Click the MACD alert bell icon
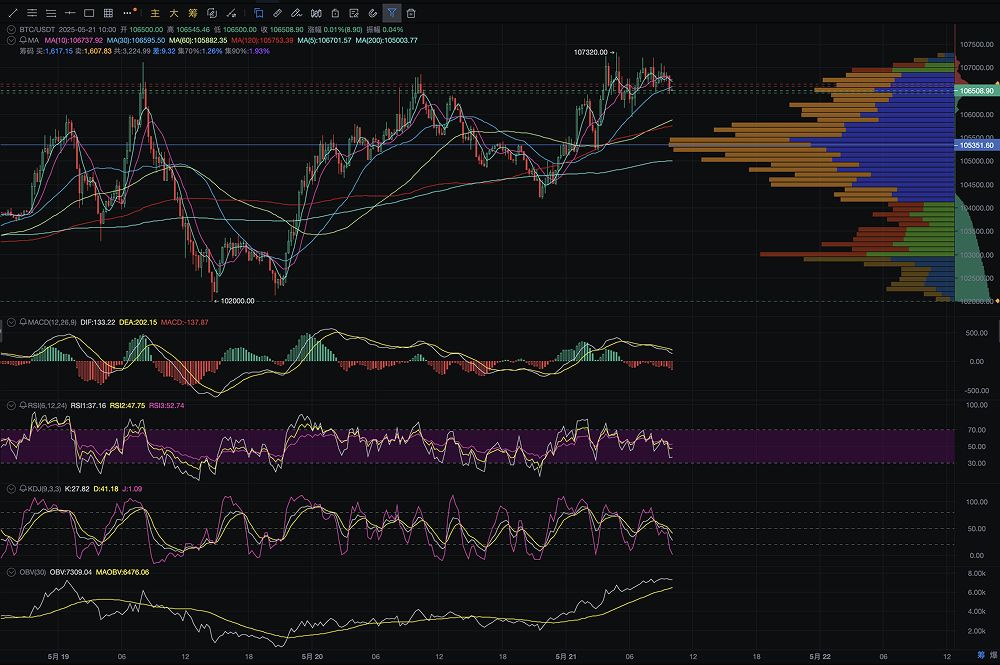Viewport: 1000px width, 665px height. click(x=23, y=323)
